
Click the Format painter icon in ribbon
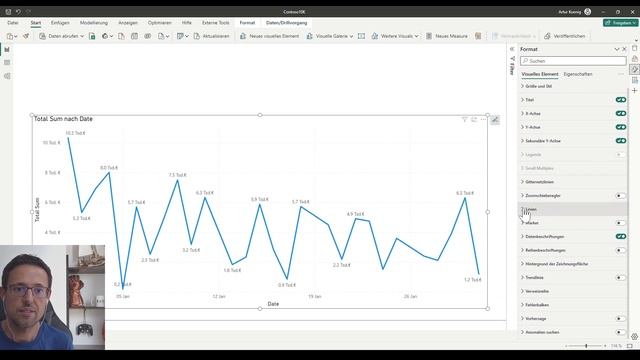pos(26,36)
